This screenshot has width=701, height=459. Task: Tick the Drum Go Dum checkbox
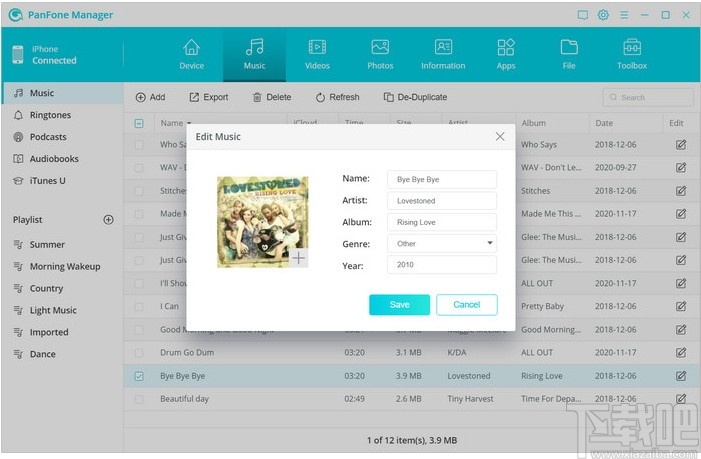click(x=139, y=353)
